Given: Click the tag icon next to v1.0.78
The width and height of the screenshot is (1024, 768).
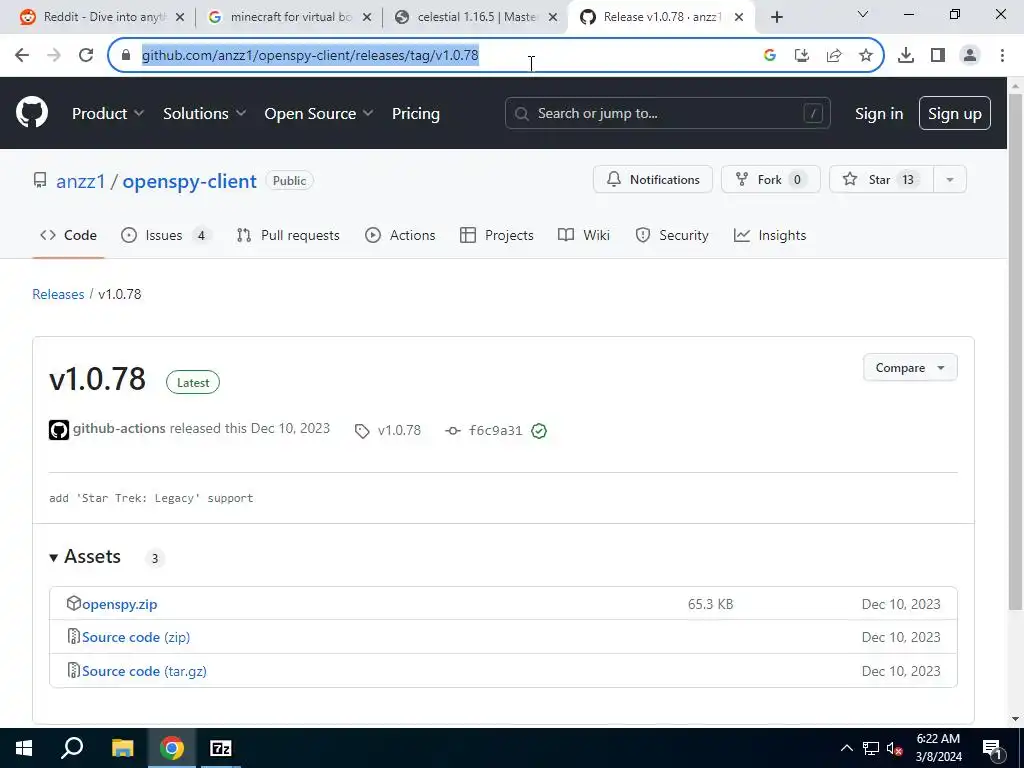Looking at the screenshot, I should 362,430.
